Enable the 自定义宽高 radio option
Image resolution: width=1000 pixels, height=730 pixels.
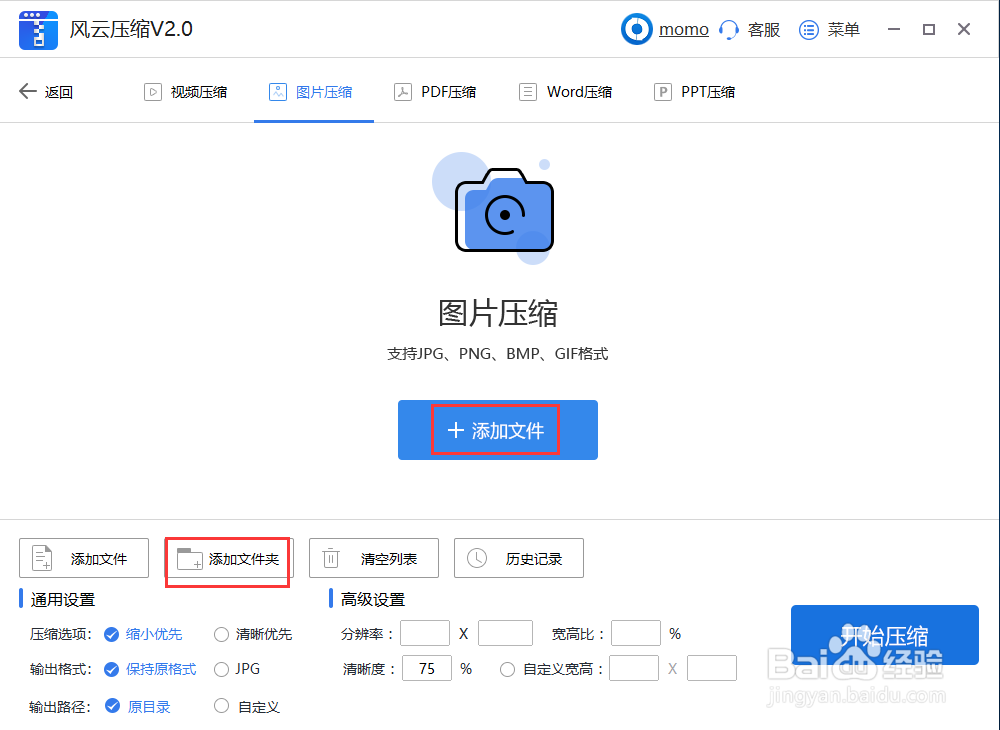[x=508, y=669]
